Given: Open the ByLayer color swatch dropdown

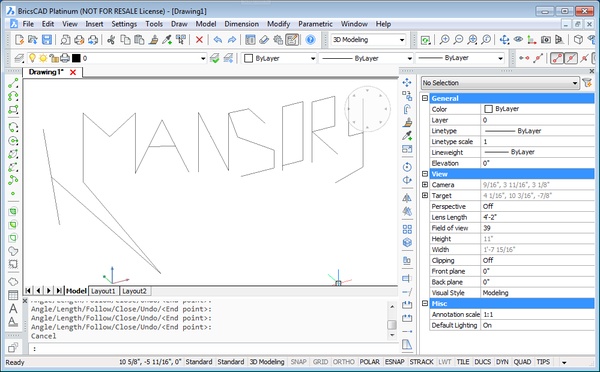Looking at the screenshot, I should pyautogui.click(x=280, y=58).
